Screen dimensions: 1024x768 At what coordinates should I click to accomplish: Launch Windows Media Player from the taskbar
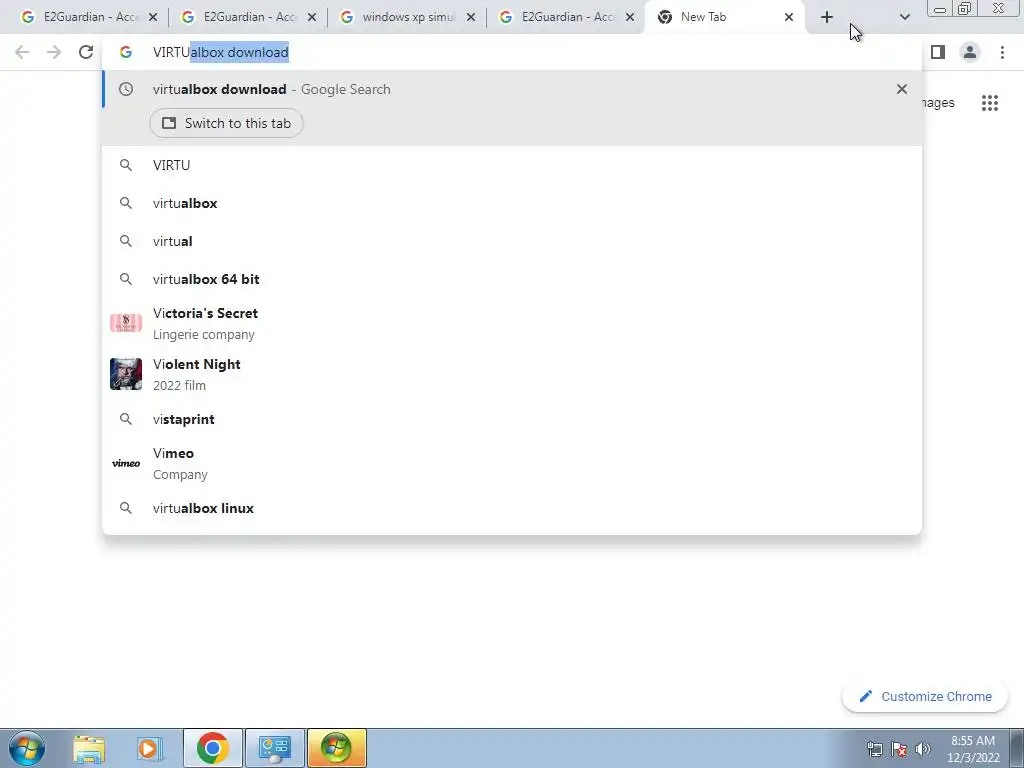point(148,748)
